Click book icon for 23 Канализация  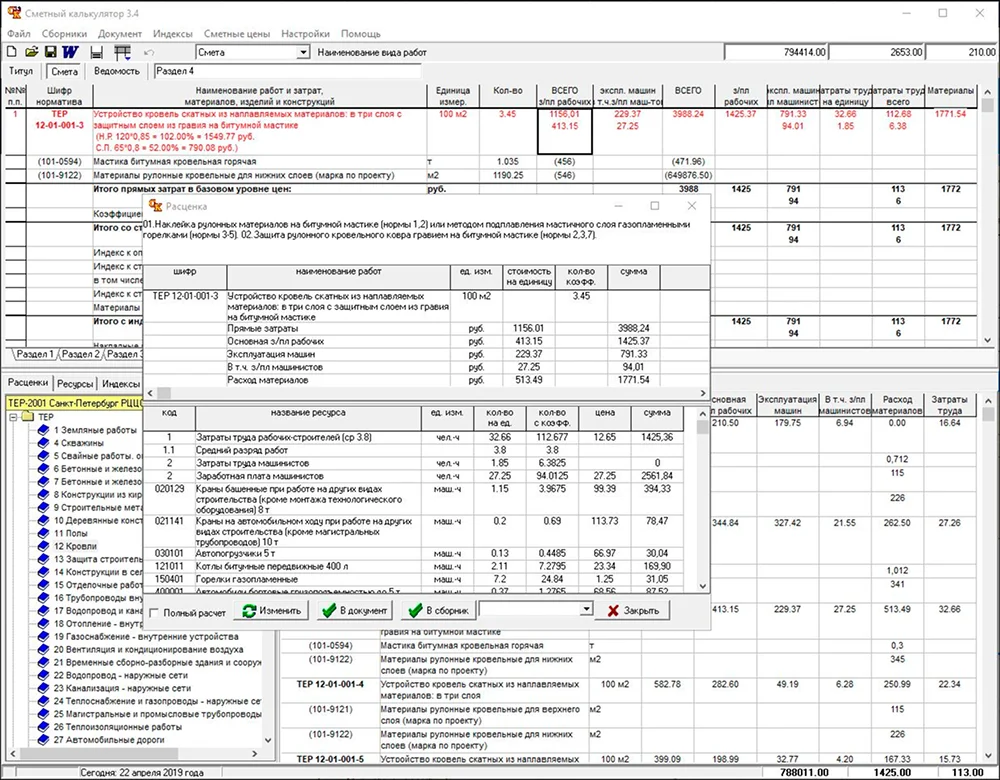click(43, 688)
